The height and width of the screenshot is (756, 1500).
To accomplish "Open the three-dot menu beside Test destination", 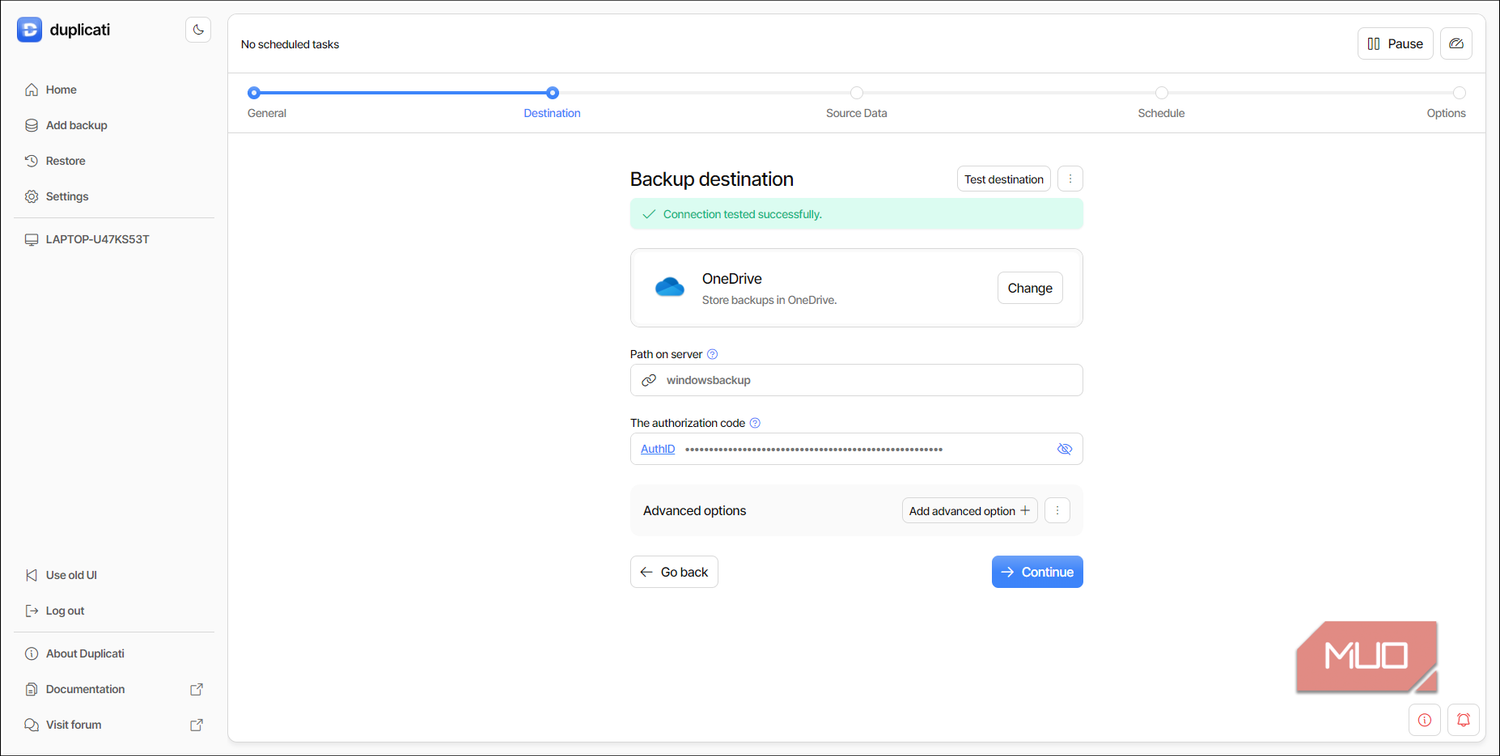I will [1070, 179].
